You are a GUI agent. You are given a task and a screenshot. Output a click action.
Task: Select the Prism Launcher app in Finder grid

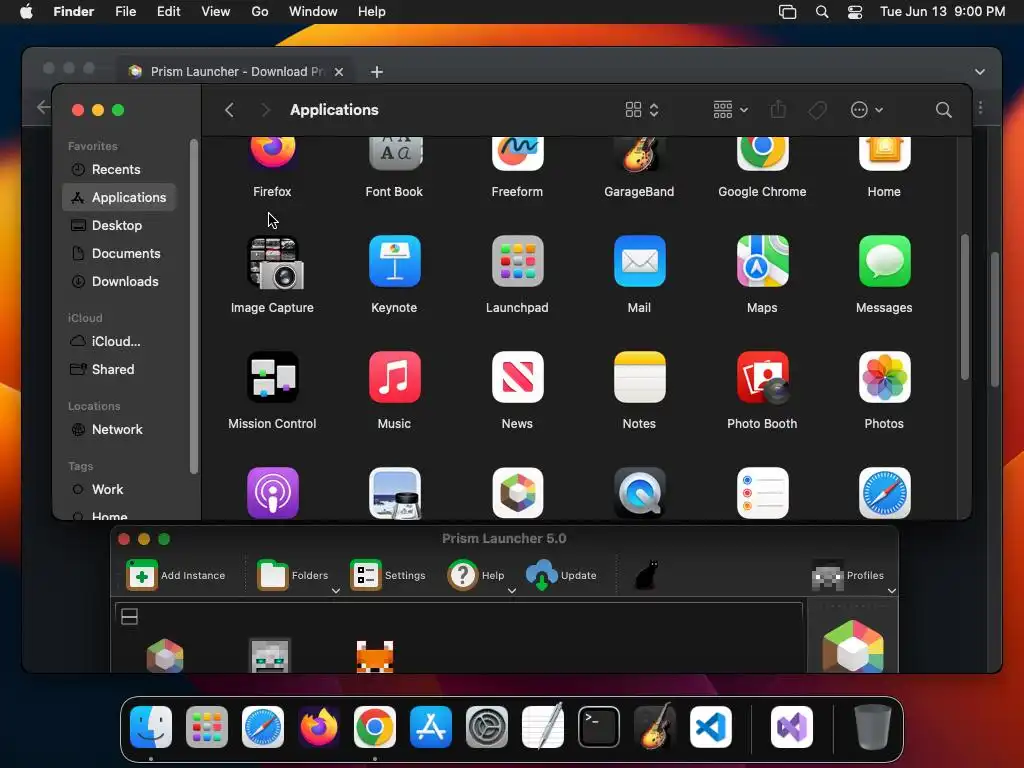click(517, 493)
